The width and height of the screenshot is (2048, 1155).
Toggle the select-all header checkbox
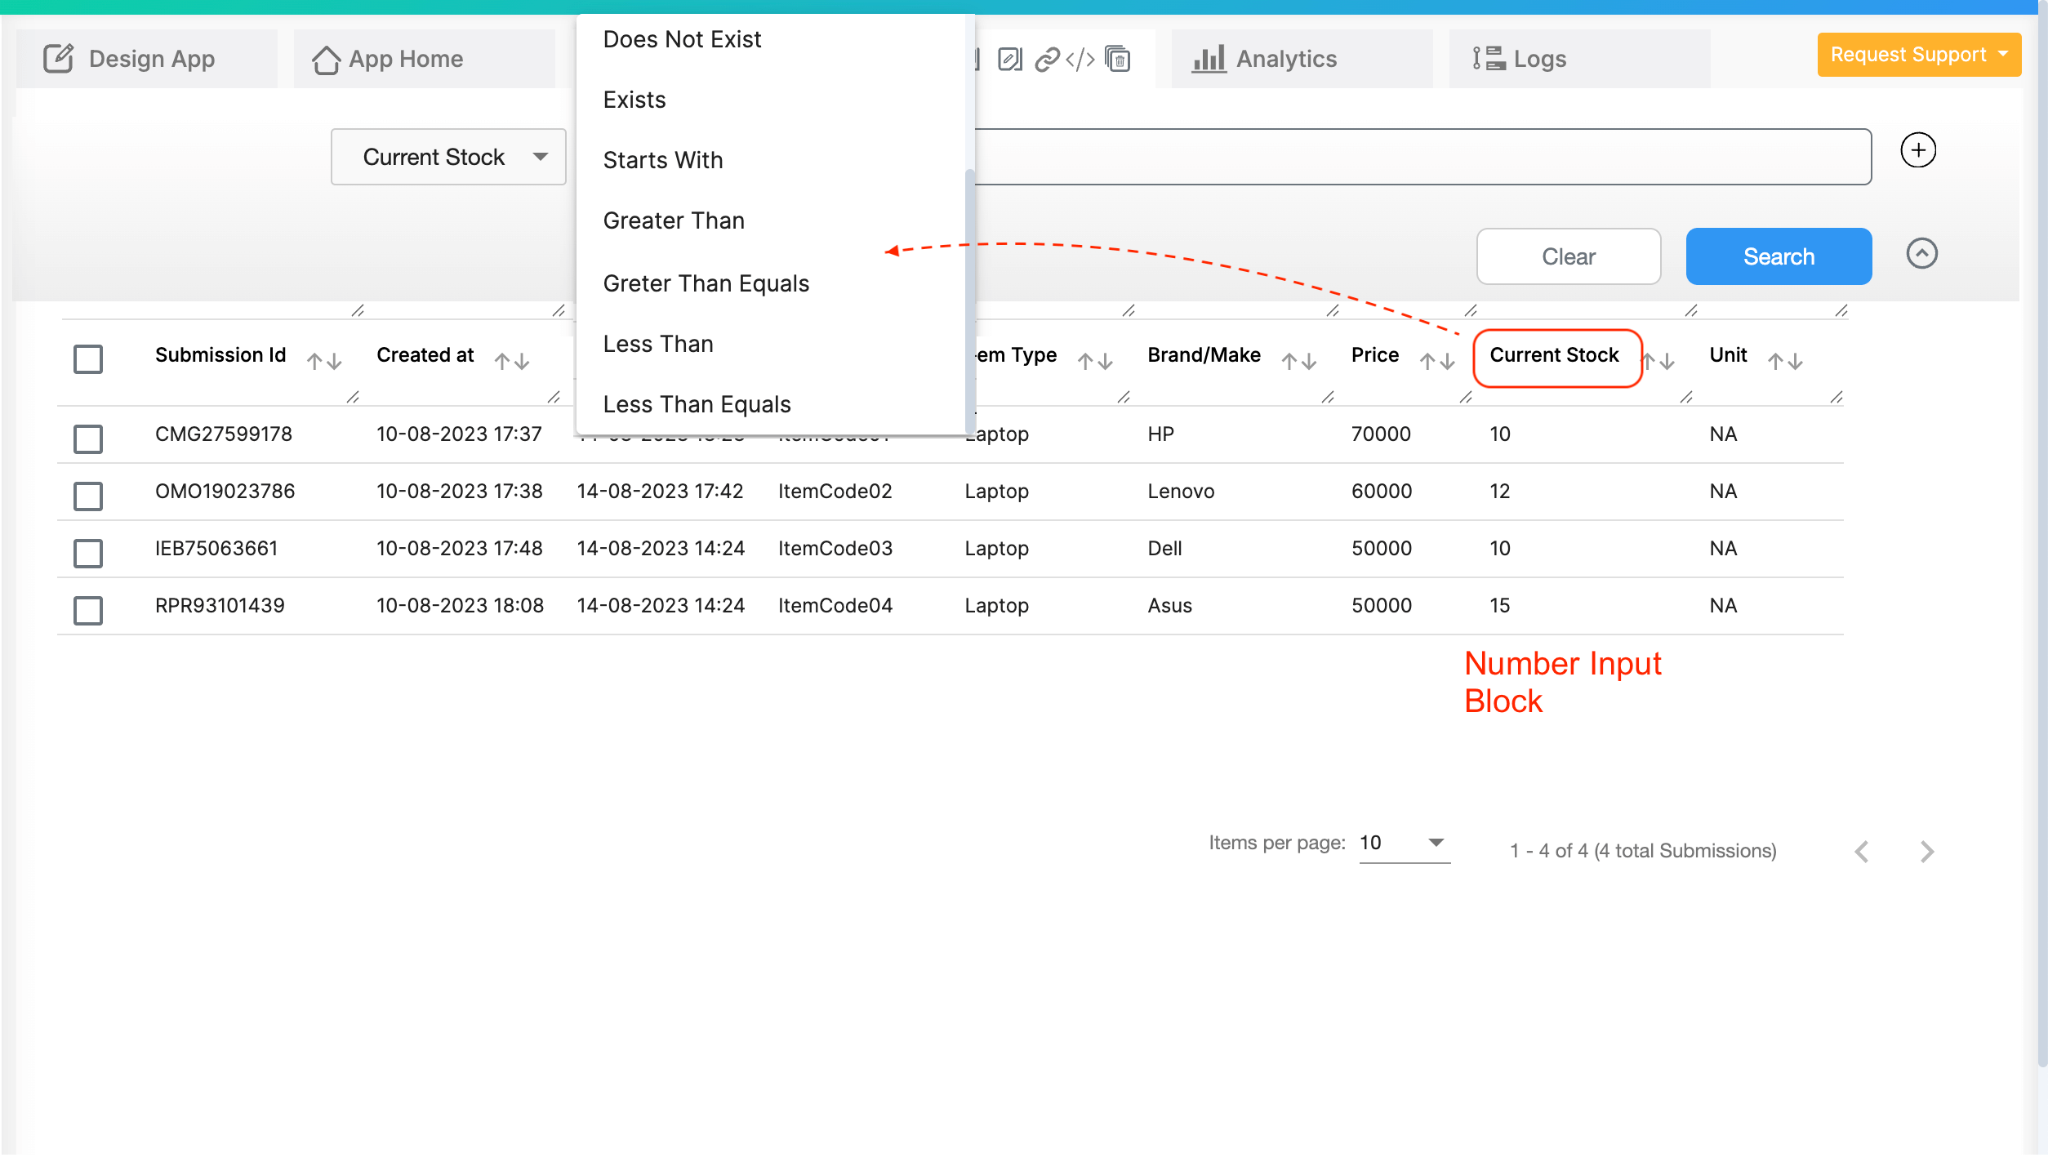point(88,359)
